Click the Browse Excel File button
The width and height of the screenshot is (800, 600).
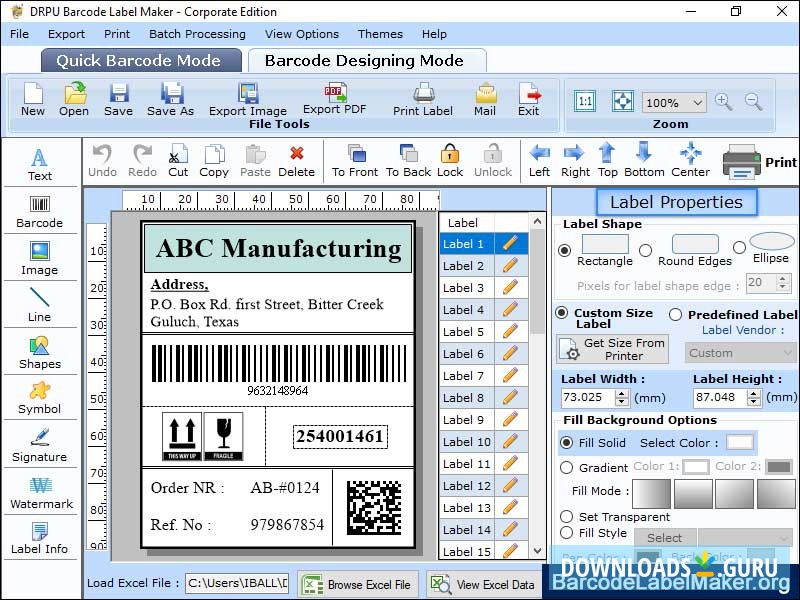coord(356,584)
